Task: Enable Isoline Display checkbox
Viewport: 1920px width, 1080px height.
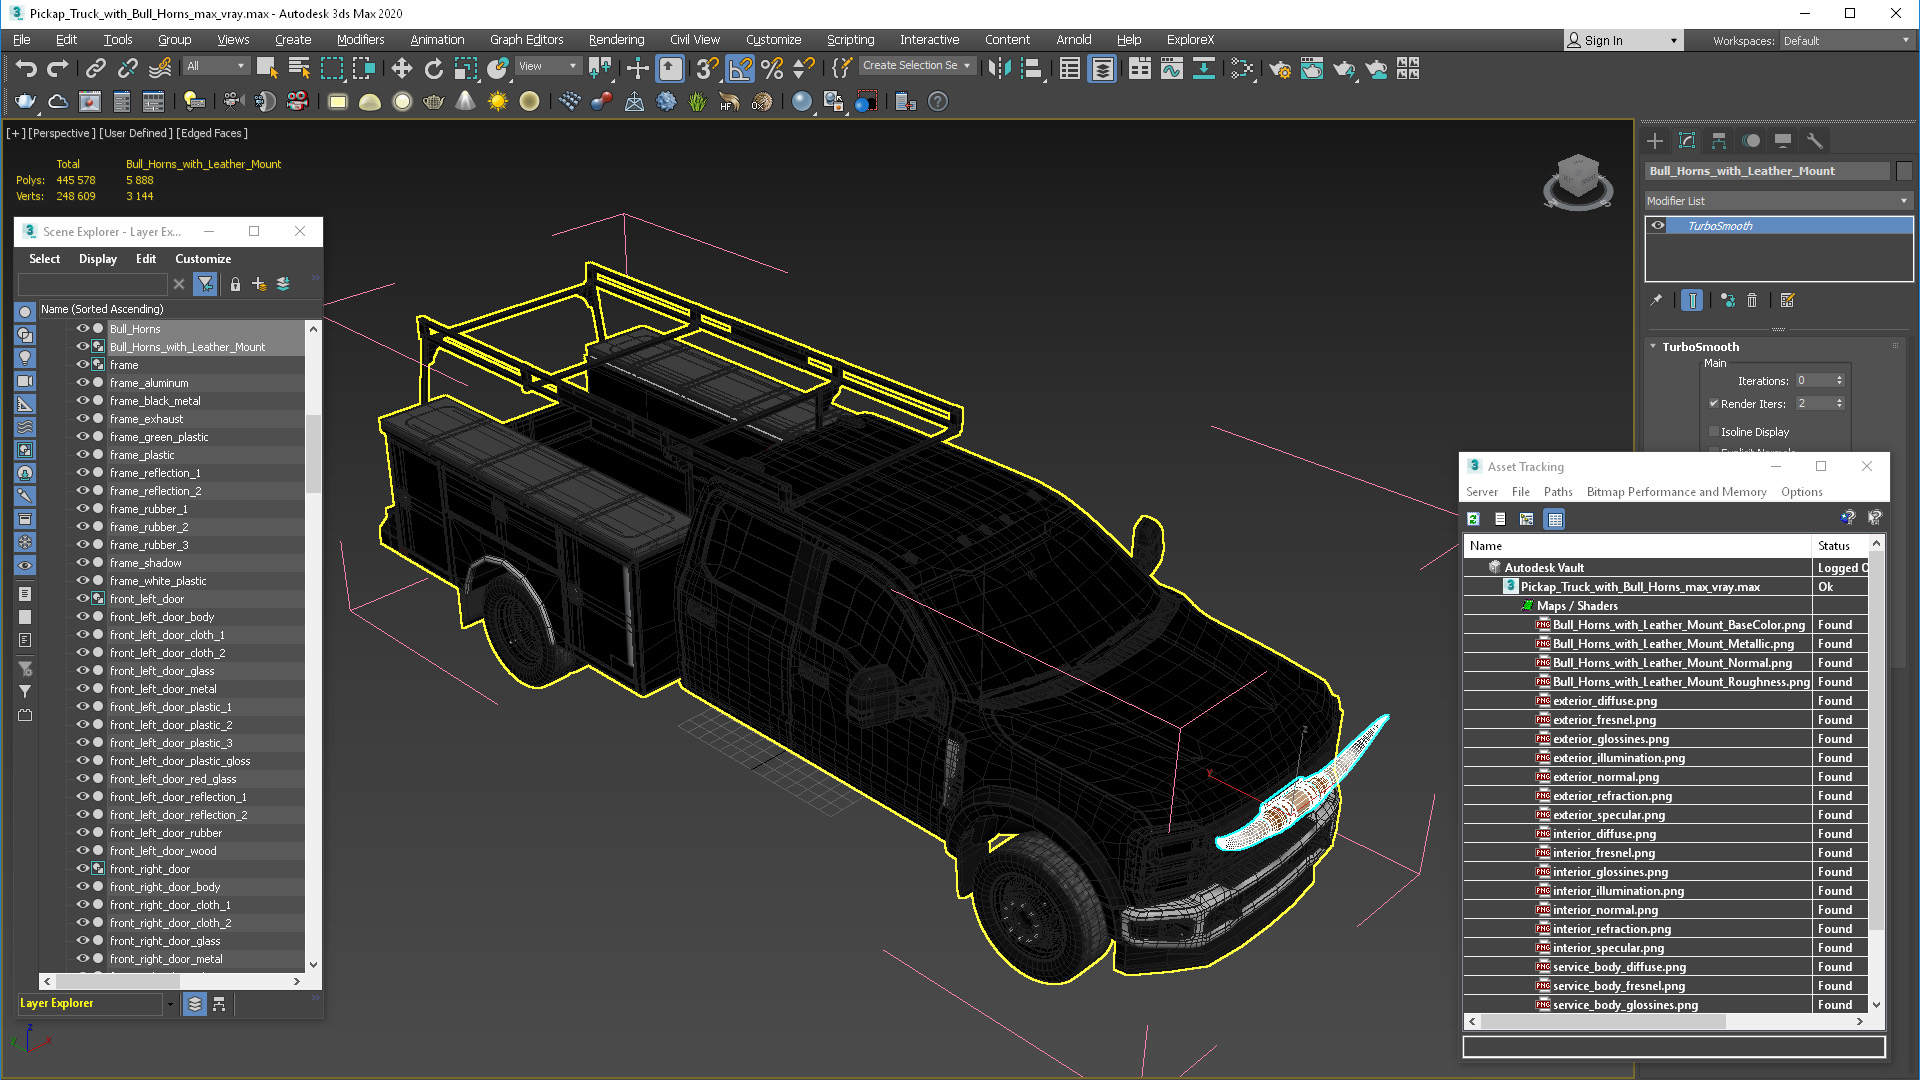Action: (1714, 432)
